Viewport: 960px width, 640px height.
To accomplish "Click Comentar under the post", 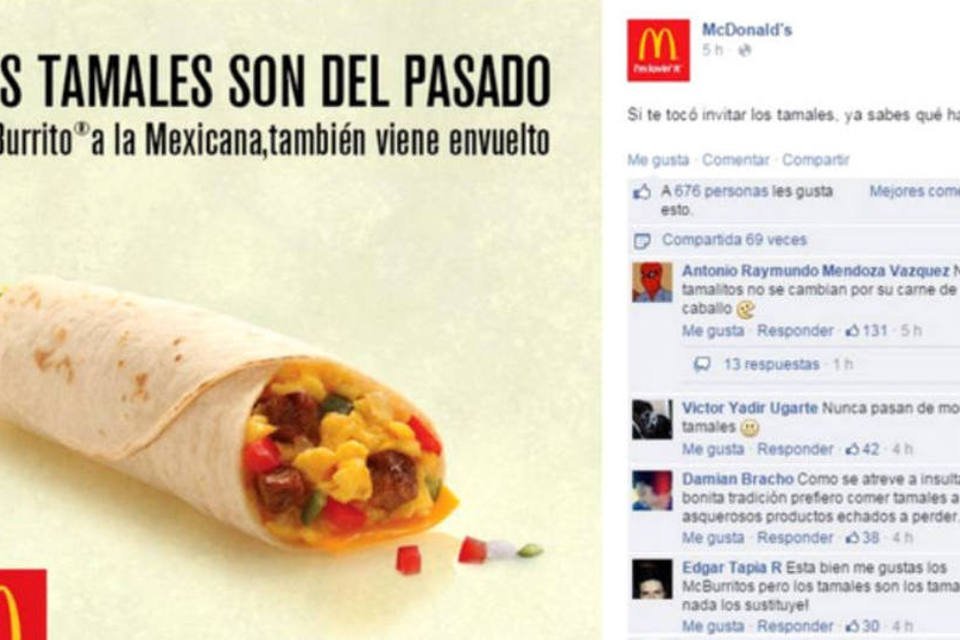I will click(735, 160).
